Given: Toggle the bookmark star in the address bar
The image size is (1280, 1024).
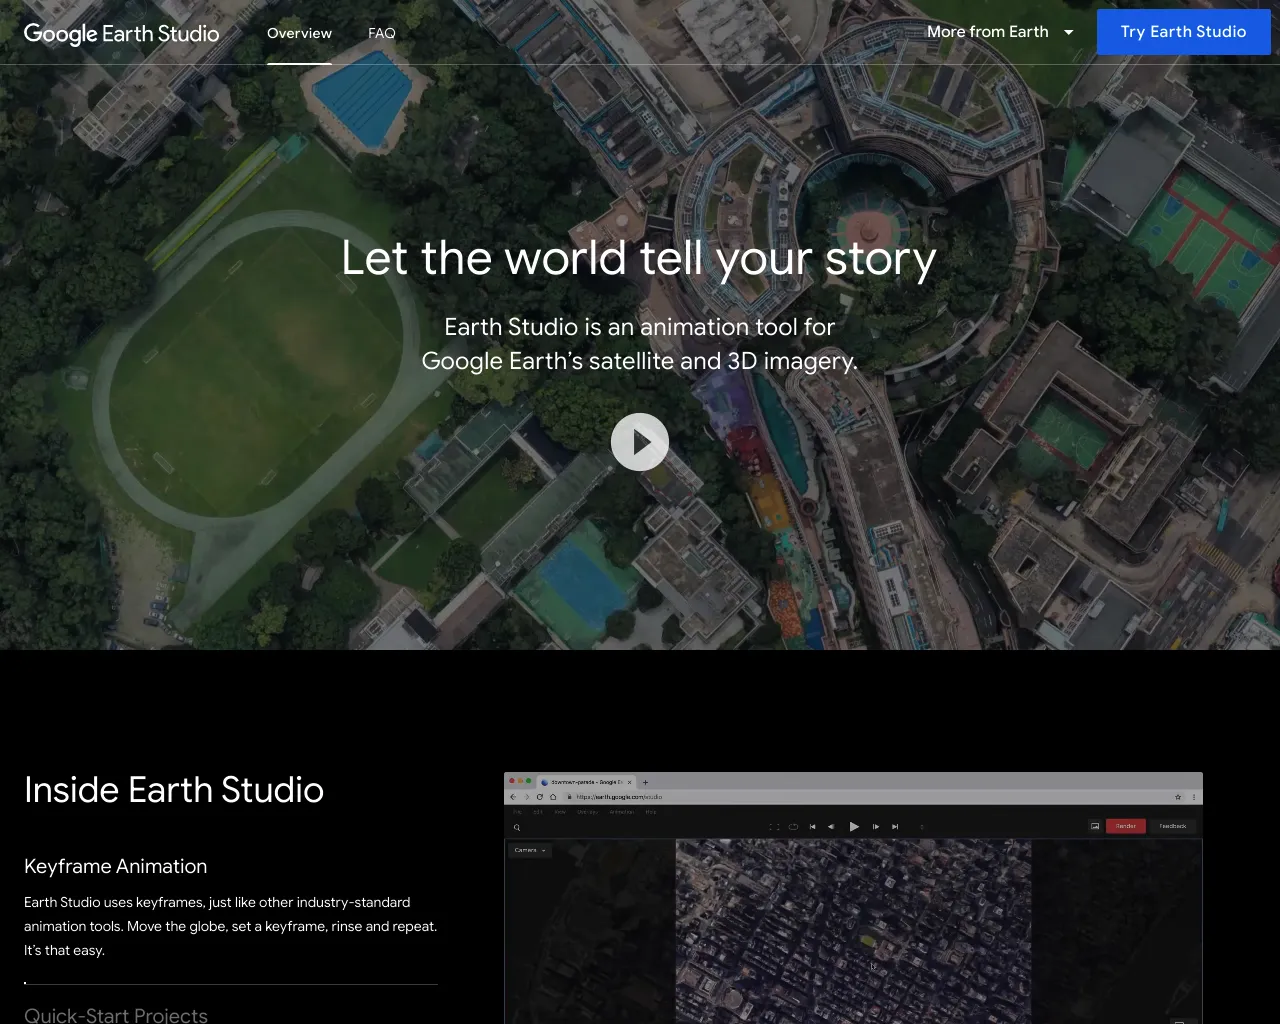Looking at the screenshot, I should 1178,797.
